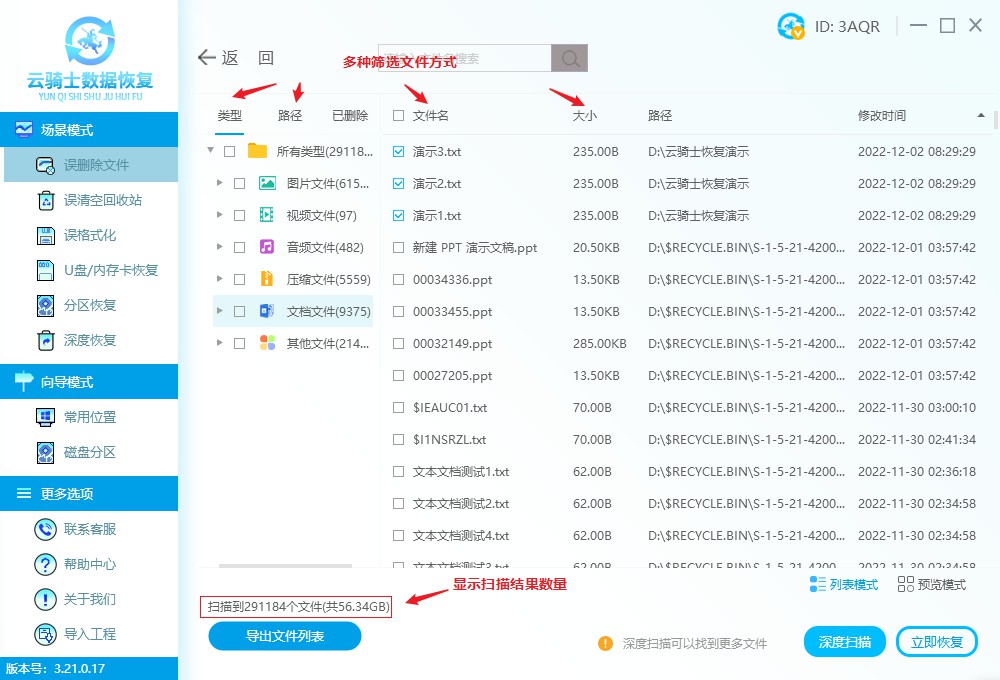Image resolution: width=1000 pixels, height=680 pixels.
Task: Open 联系客服 customer service
Action: 45,529
